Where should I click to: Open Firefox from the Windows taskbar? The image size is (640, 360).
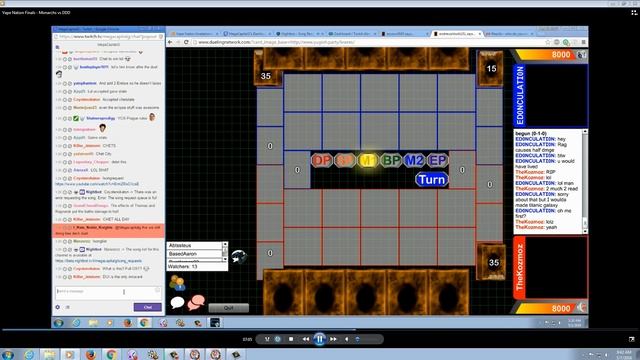click(x=91, y=354)
